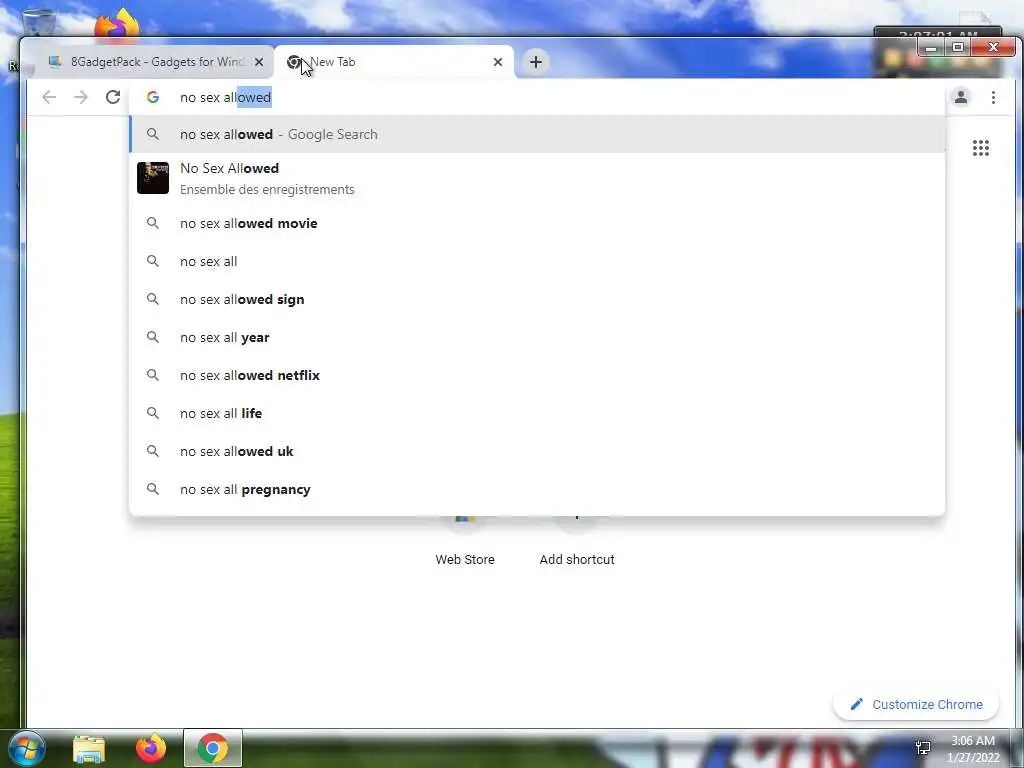Pick the 'no sex allowed movie' suggestion

tap(537, 223)
